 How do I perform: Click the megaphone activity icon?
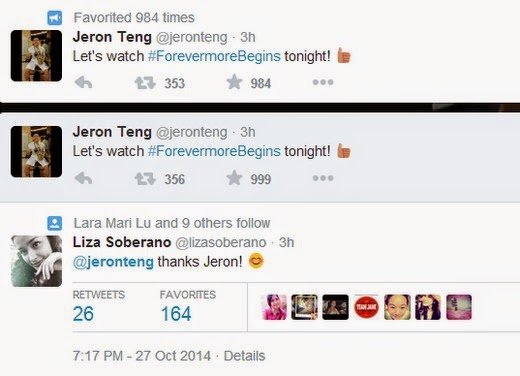pos(55,18)
